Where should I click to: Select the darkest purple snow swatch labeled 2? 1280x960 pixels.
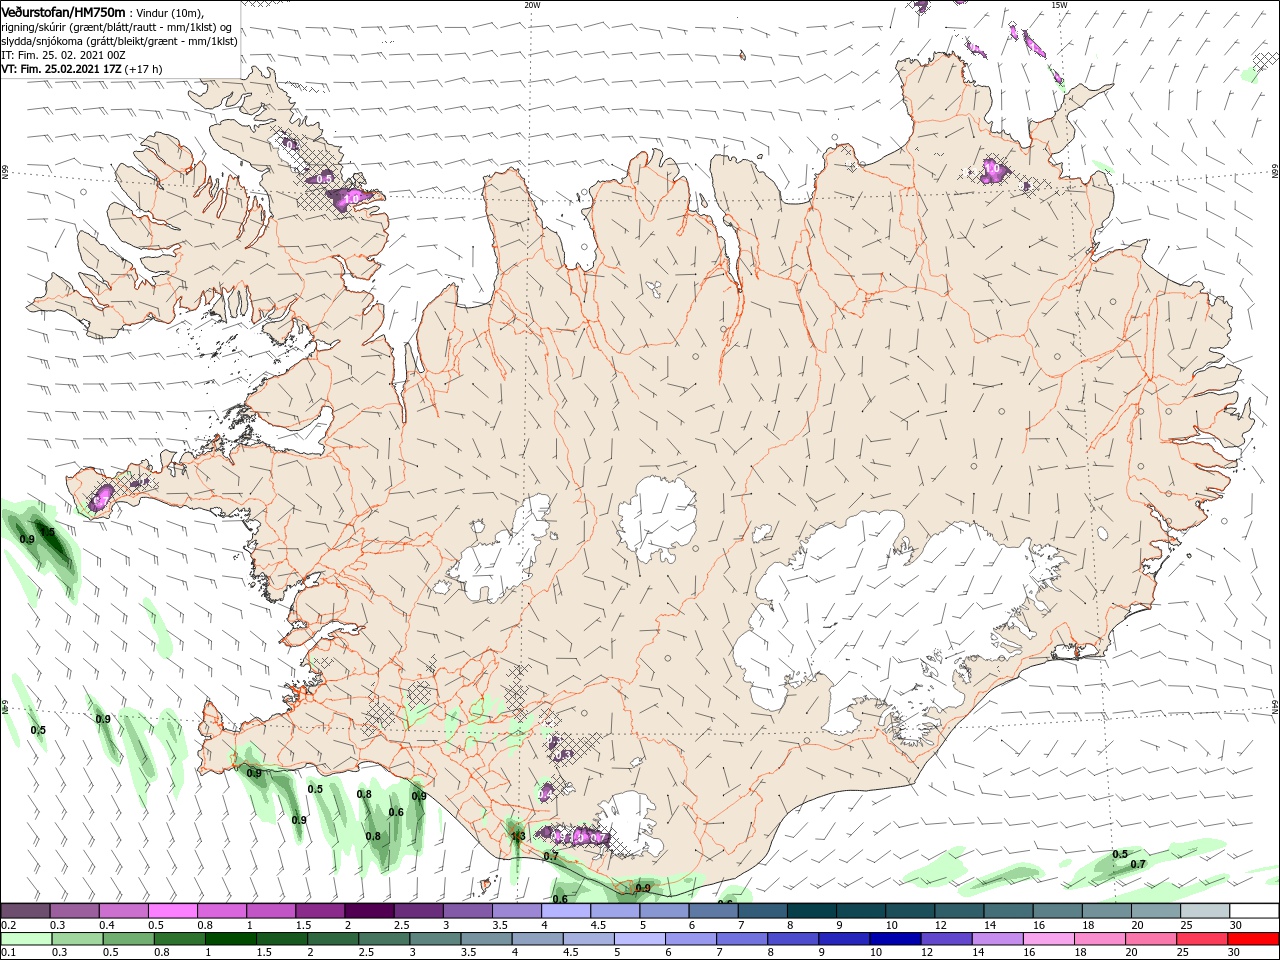tap(369, 911)
